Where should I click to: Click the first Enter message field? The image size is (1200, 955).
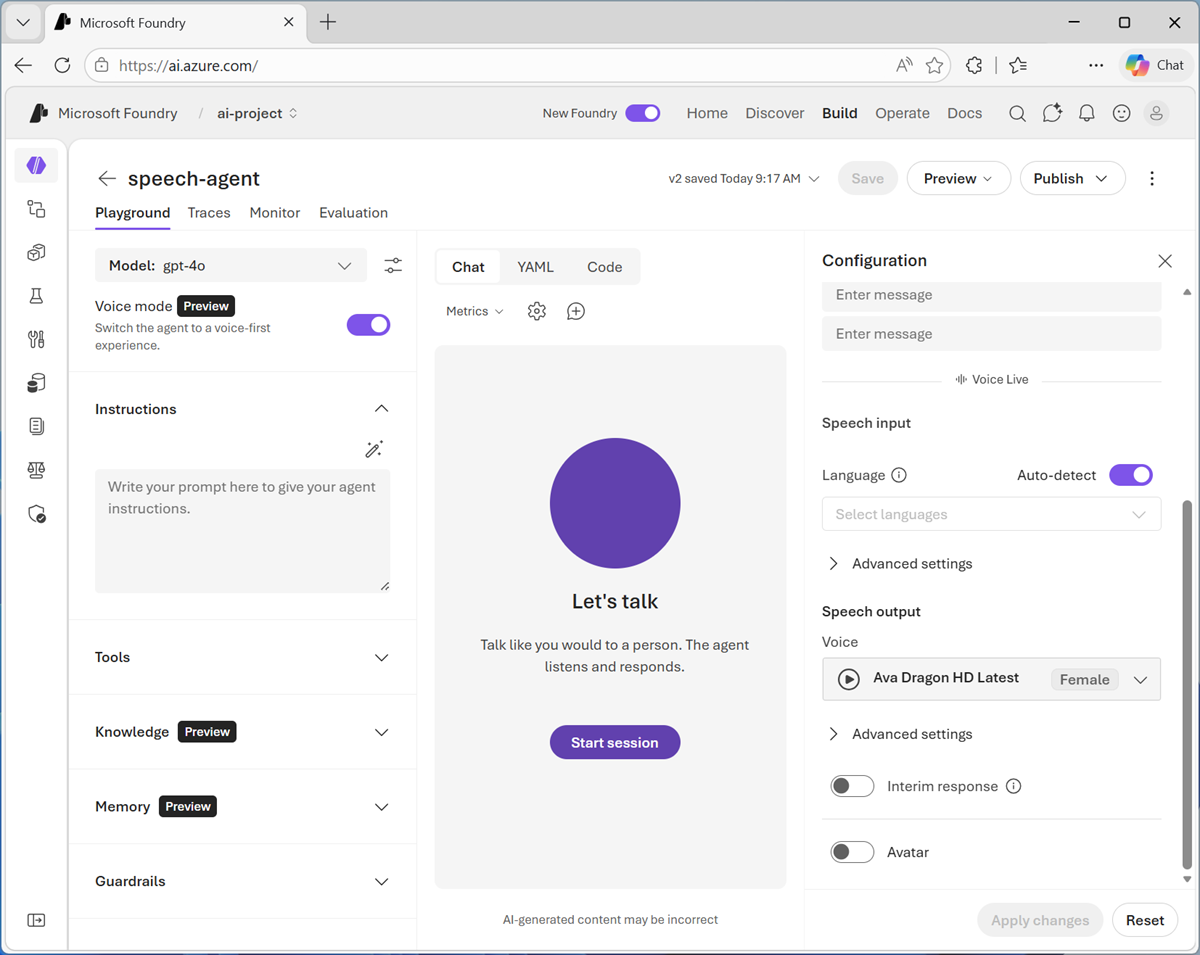(991, 295)
